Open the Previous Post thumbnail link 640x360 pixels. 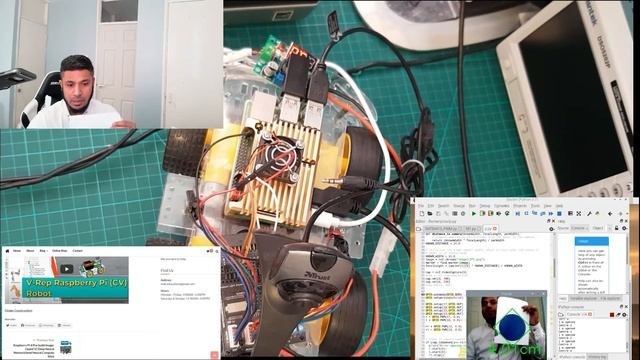(x=66, y=347)
